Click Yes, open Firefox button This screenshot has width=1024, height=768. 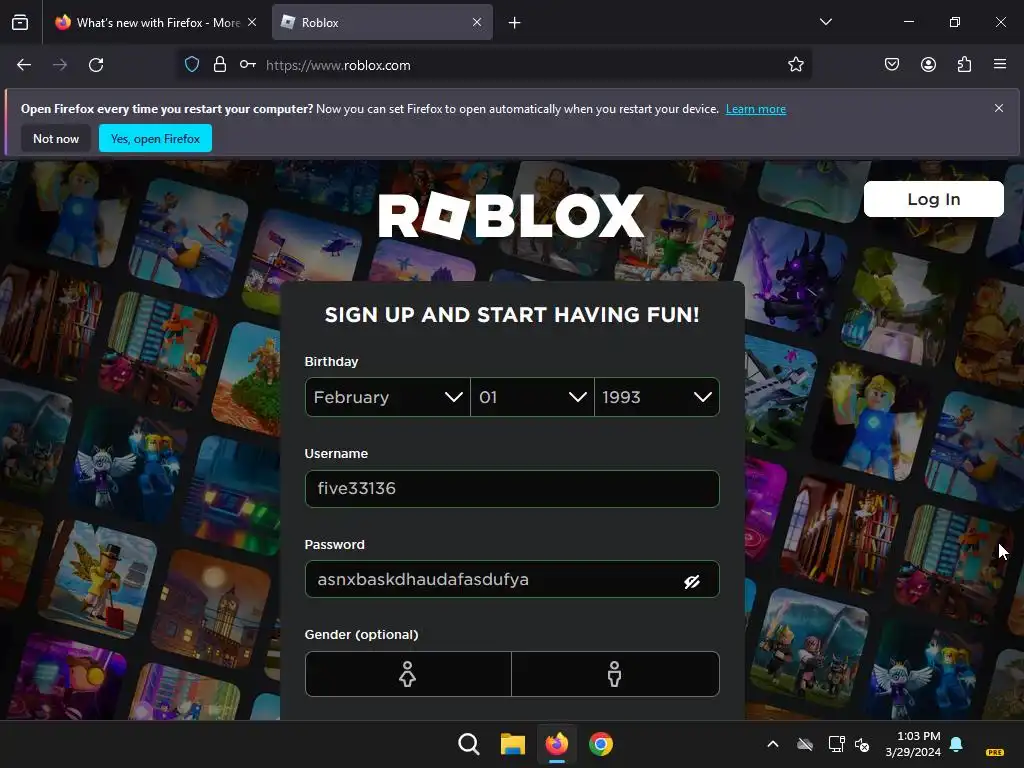point(155,138)
